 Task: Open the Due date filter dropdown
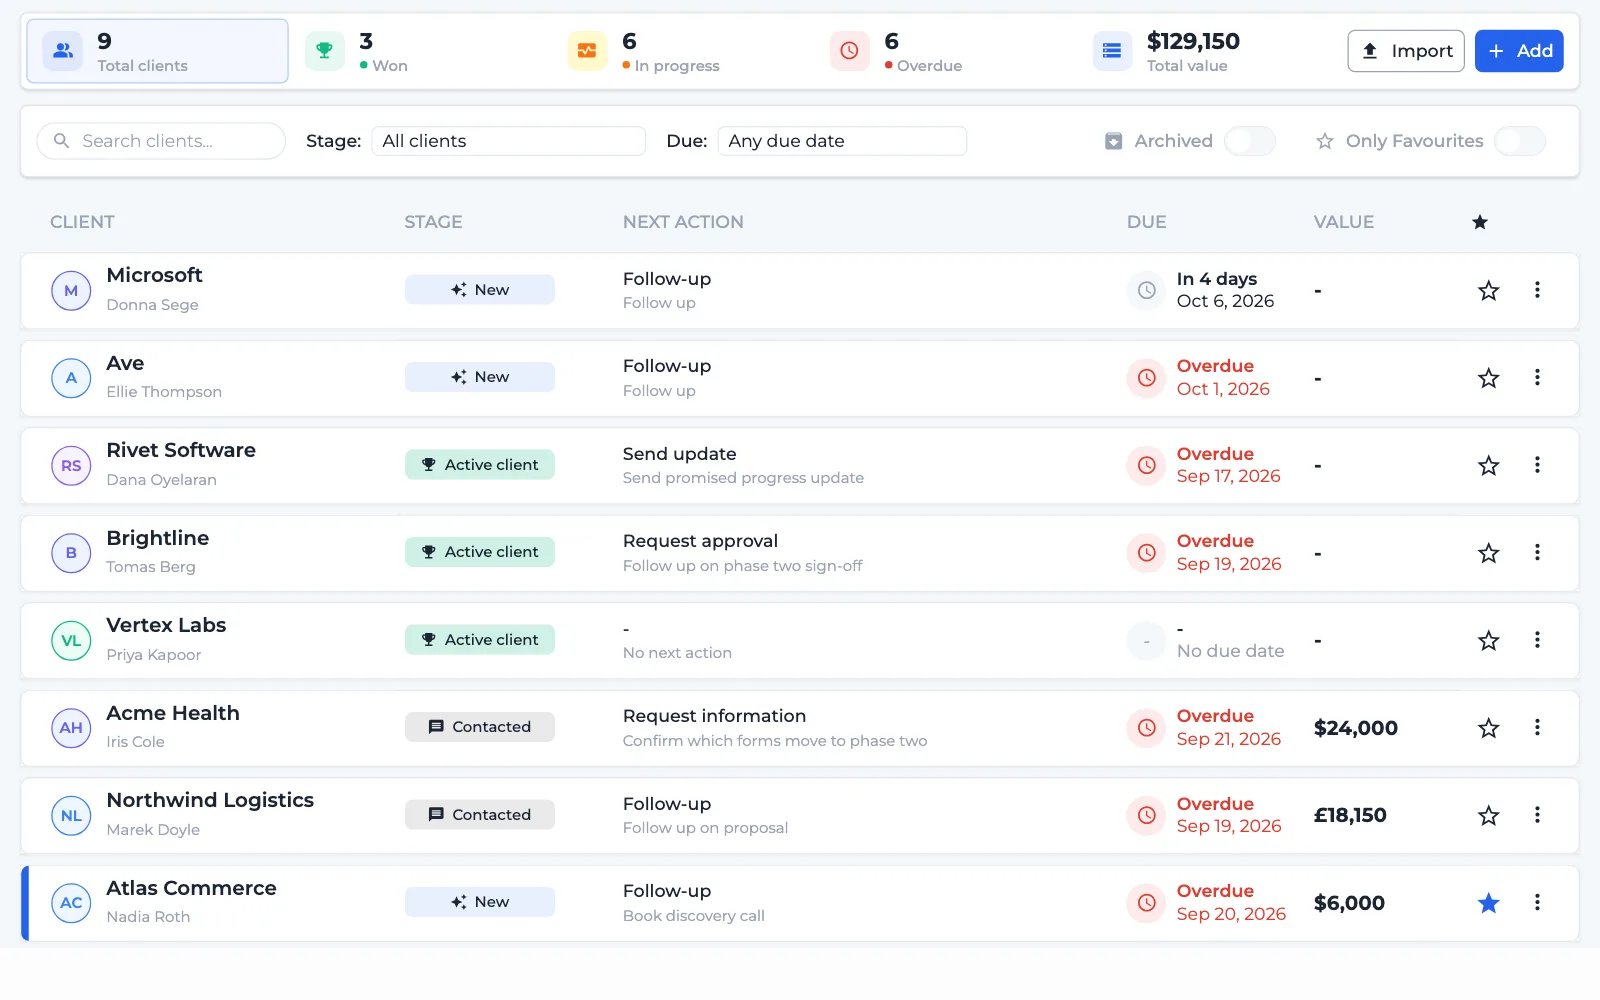[842, 141]
